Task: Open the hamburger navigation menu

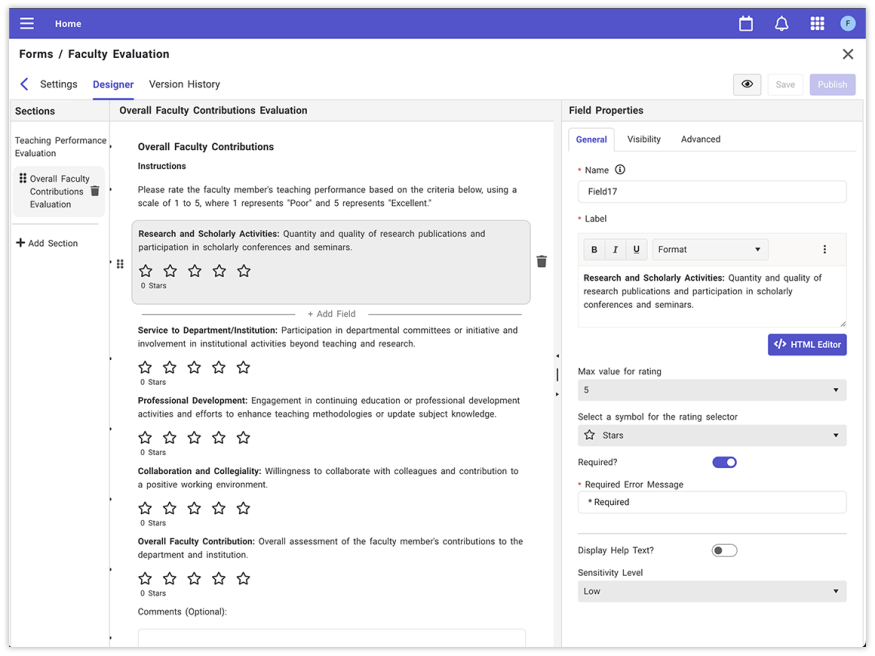Action: pyautogui.click(x=26, y=23)
